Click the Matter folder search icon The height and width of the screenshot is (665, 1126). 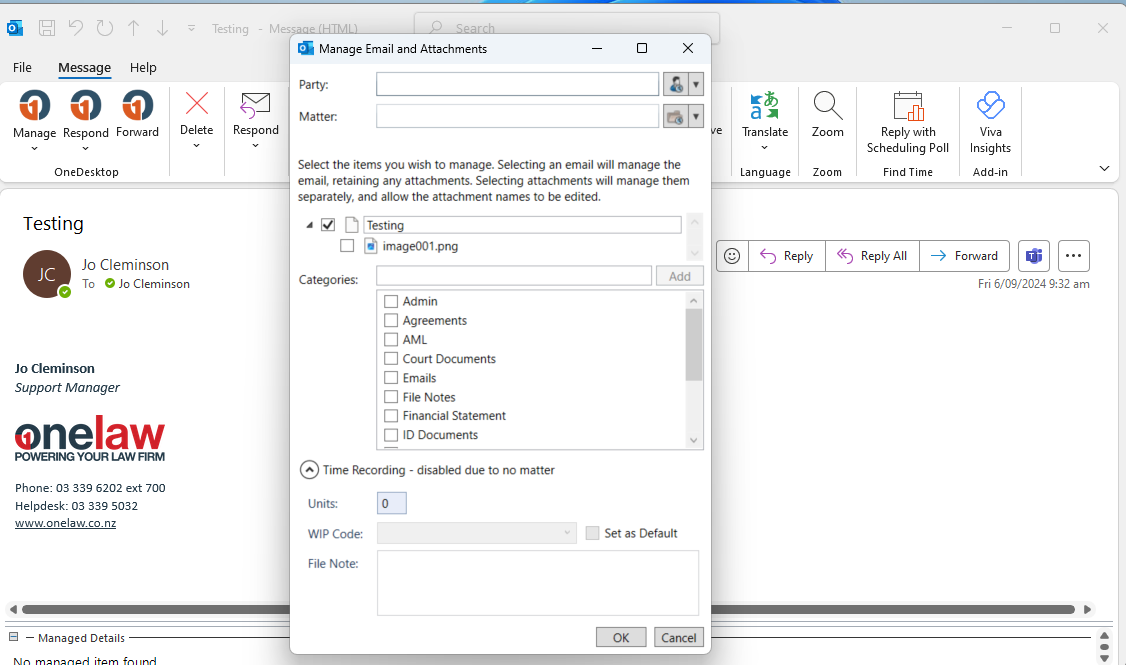674,116
